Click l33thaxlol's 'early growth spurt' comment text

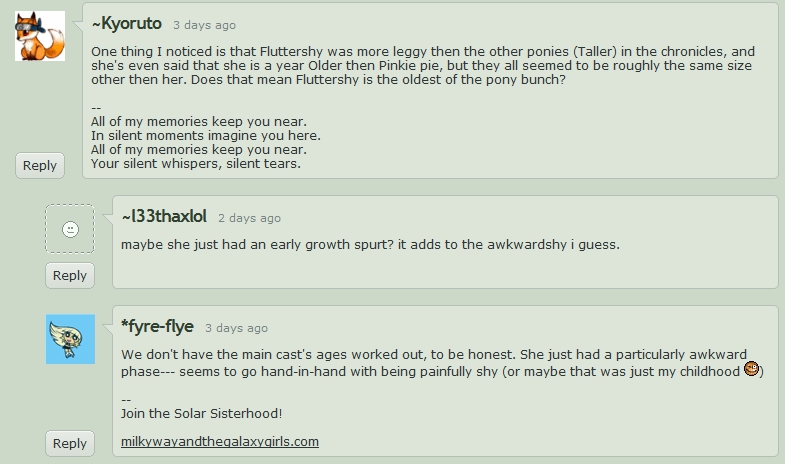(370, 244)
